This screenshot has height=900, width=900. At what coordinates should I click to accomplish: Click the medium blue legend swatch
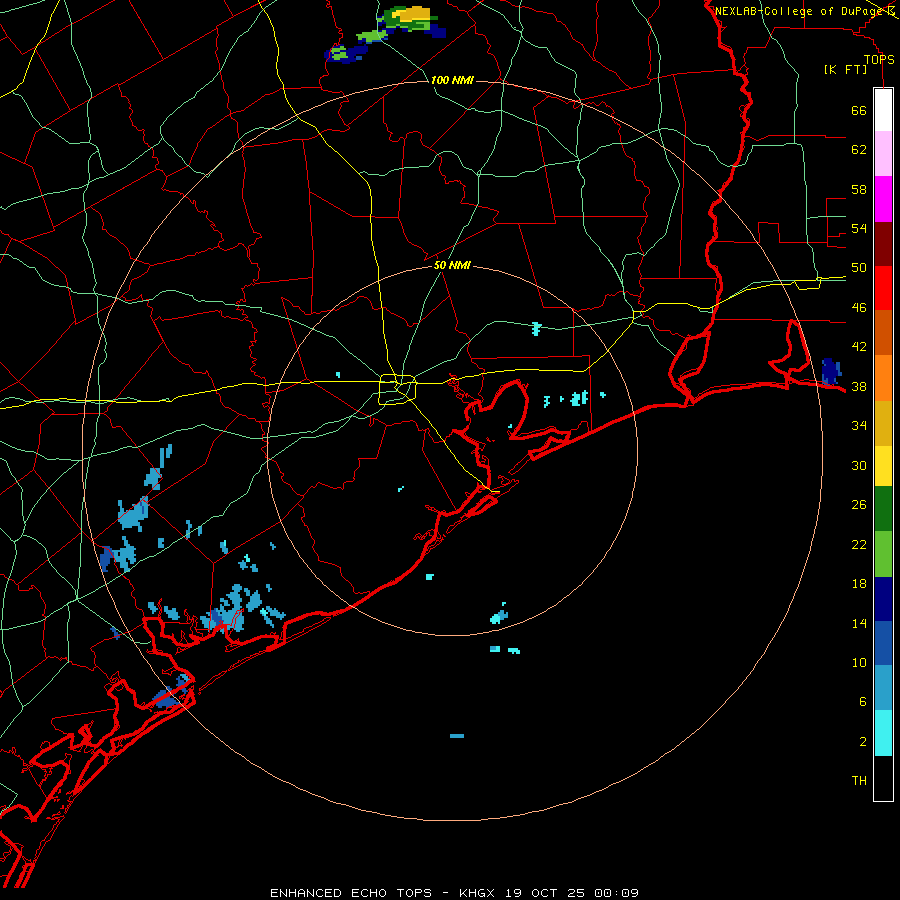coord(883,643)
